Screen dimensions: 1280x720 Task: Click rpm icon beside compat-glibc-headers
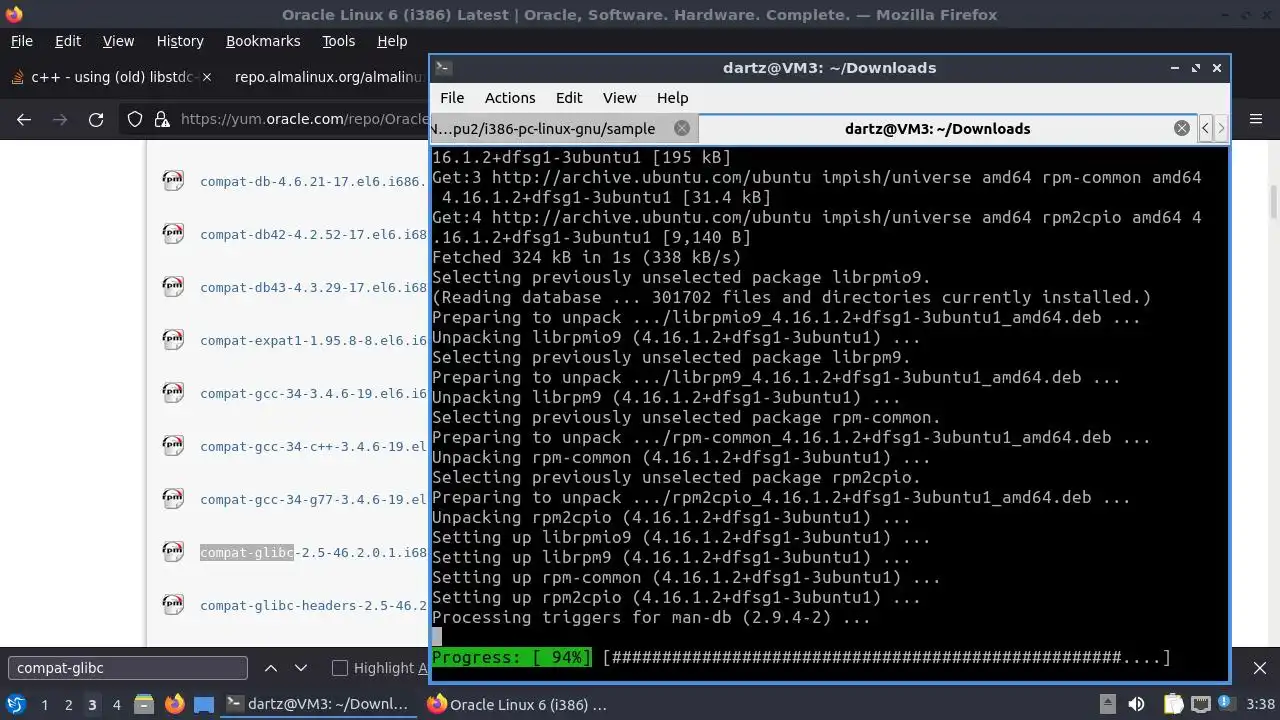(173, 604)
